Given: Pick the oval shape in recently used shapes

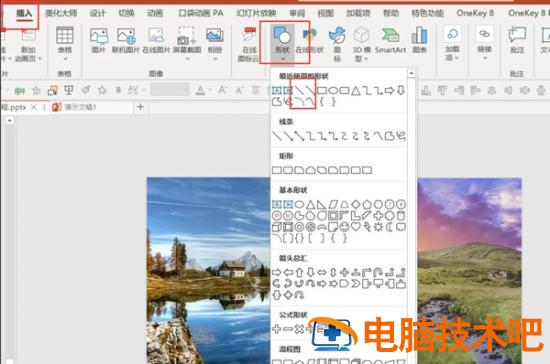Looking at the screenshot, I should 333,91.
